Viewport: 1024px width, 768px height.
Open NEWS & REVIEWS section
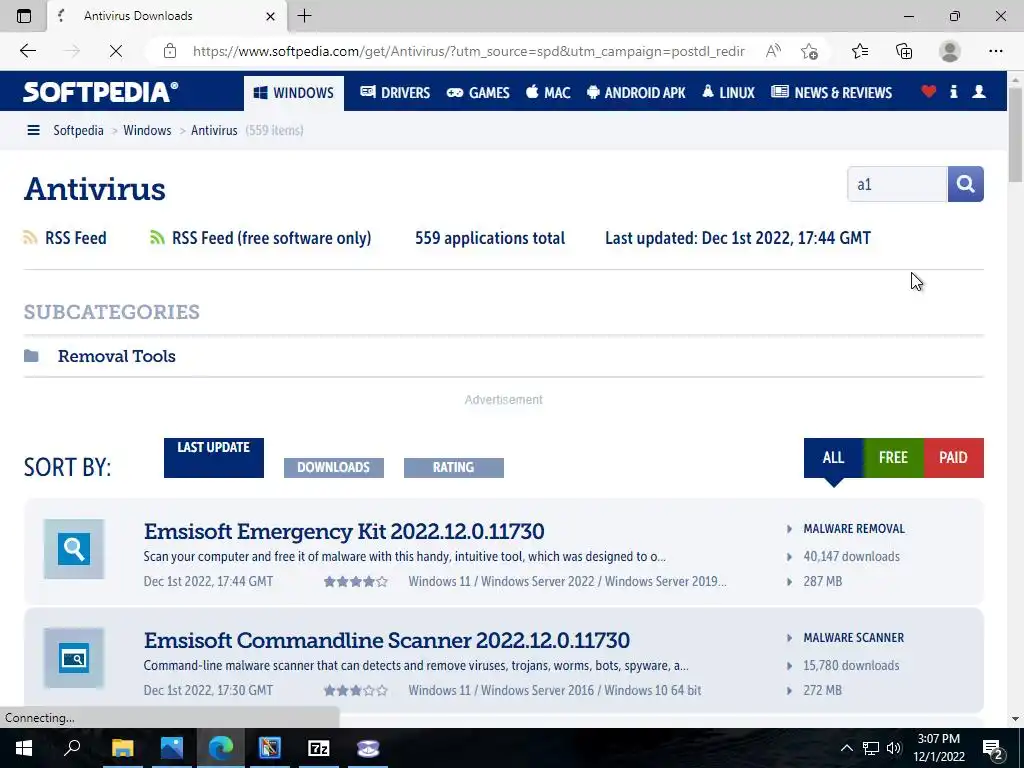(x=831, y=93)
